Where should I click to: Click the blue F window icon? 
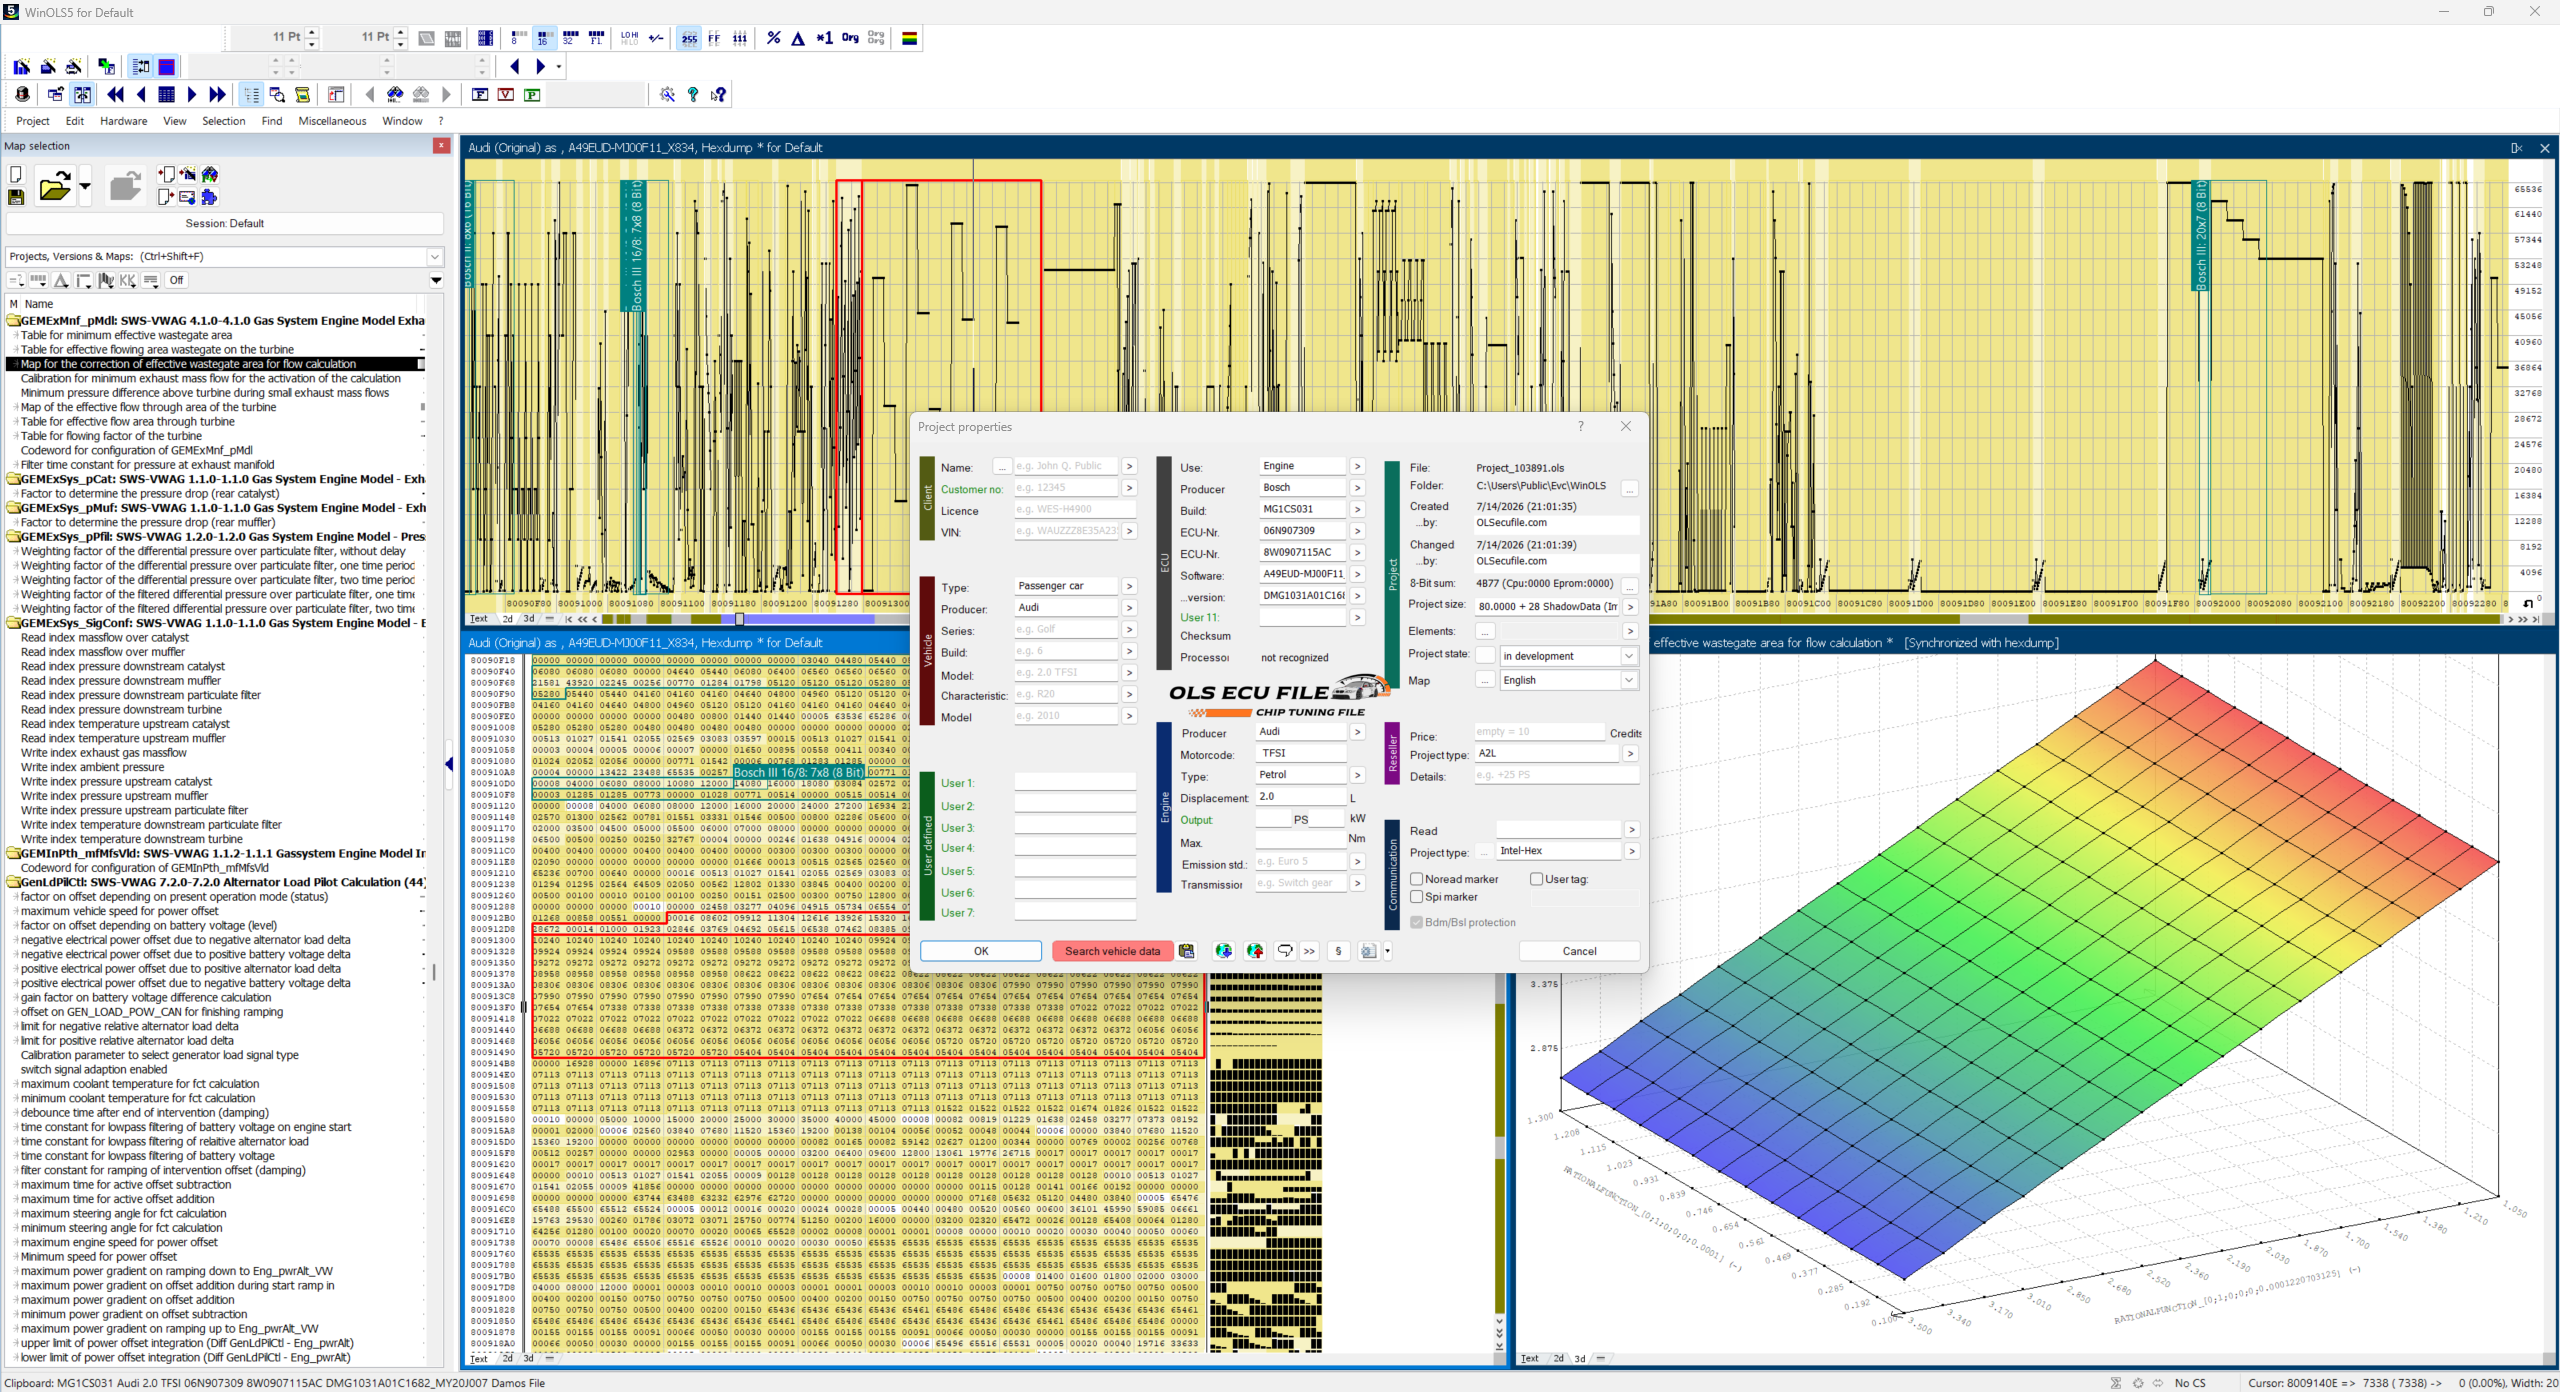[x=480, y=94]
